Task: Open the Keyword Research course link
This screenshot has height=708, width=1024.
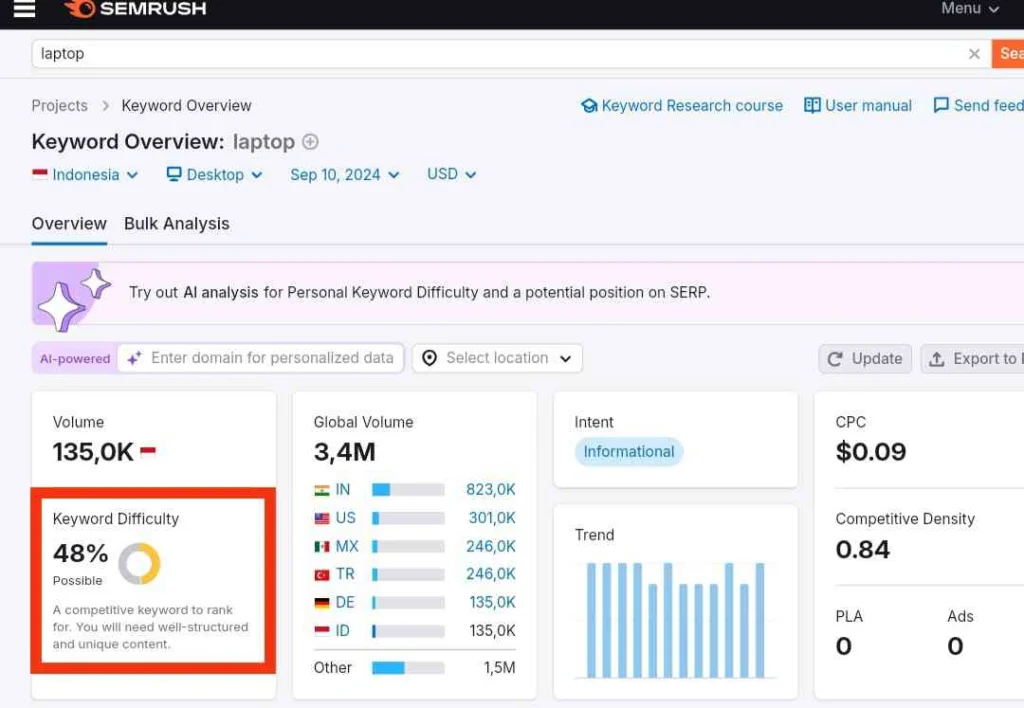Action: coord(682,106)
